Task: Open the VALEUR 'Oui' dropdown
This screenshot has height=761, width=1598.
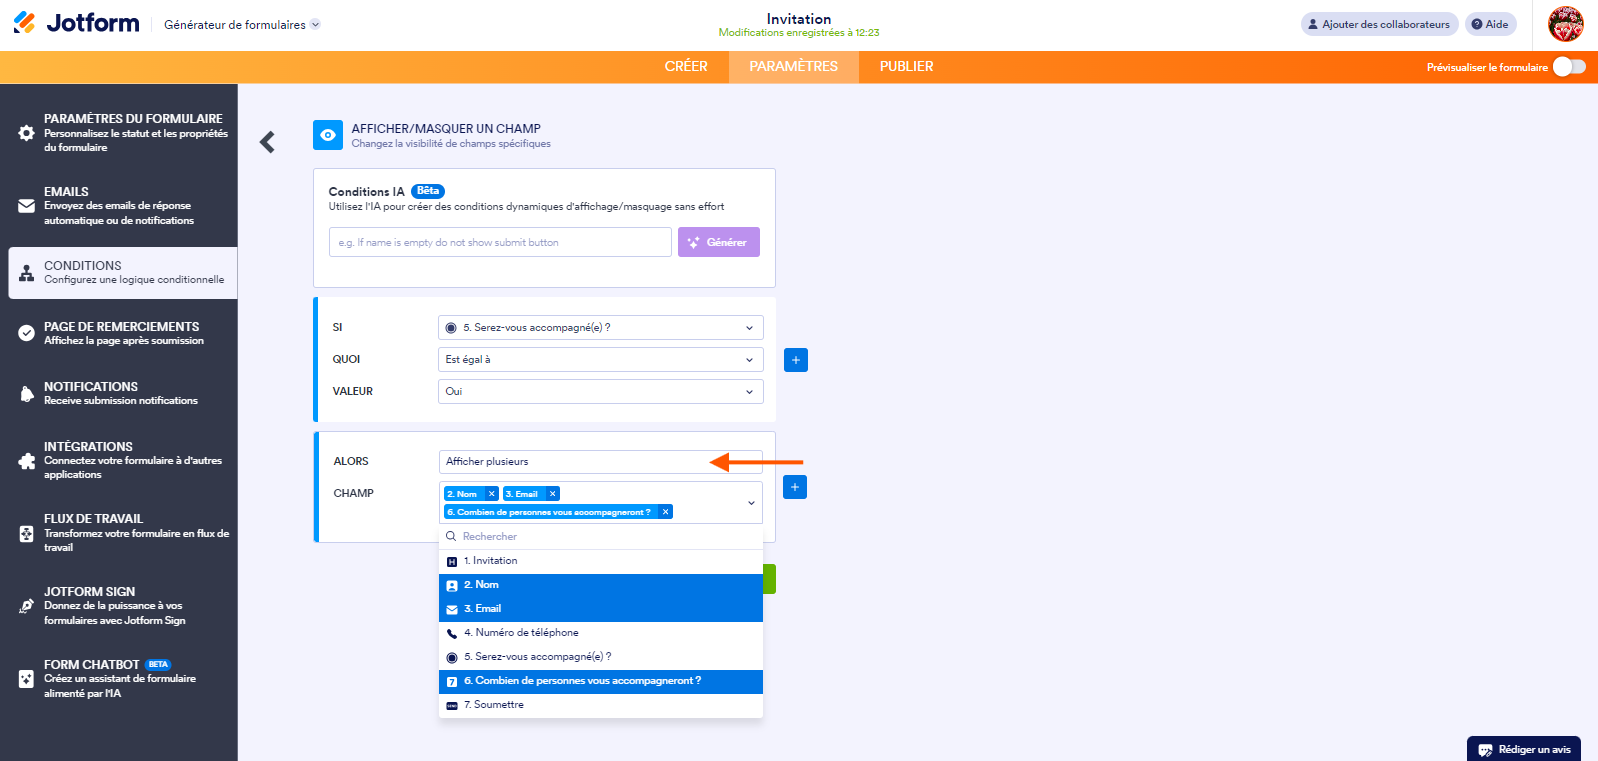Action: [600, 392]
